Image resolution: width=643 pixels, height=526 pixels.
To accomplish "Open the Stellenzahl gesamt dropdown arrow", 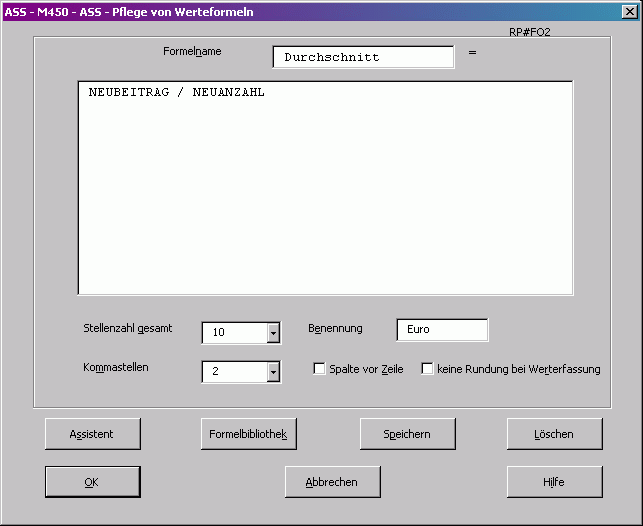I will tap(273, 333).
